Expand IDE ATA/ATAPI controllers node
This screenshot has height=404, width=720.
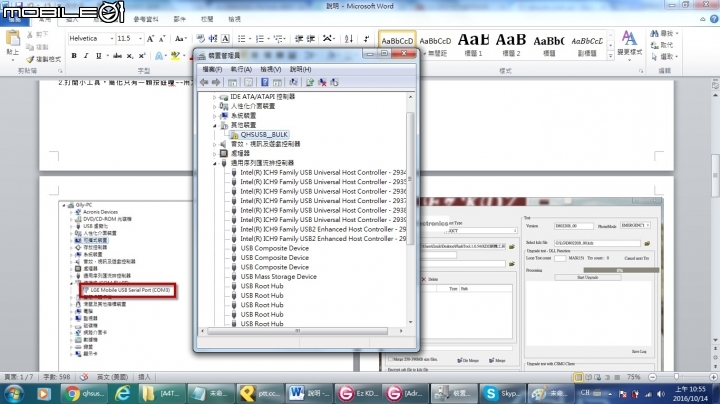pyautogui.click(x=214, y=97)
